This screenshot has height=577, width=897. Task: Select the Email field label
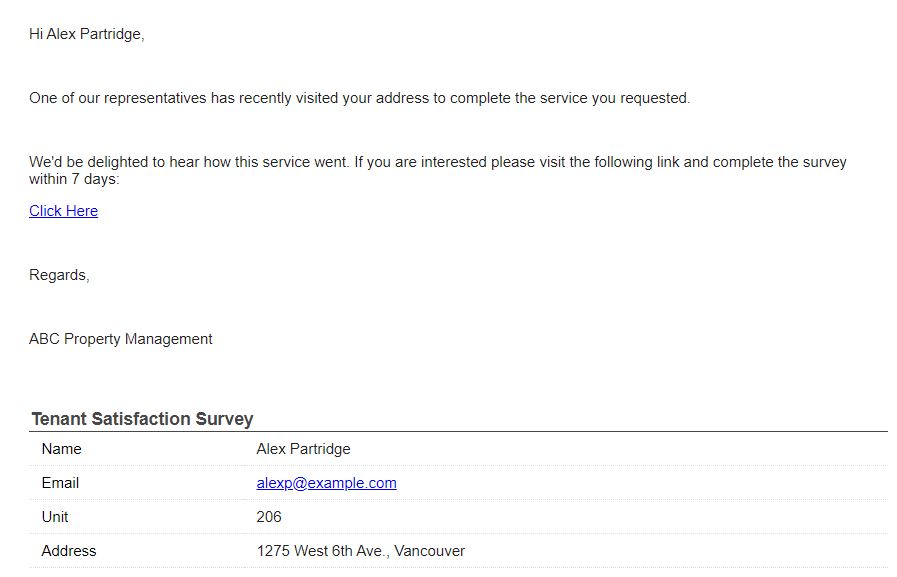click(60, 483)
